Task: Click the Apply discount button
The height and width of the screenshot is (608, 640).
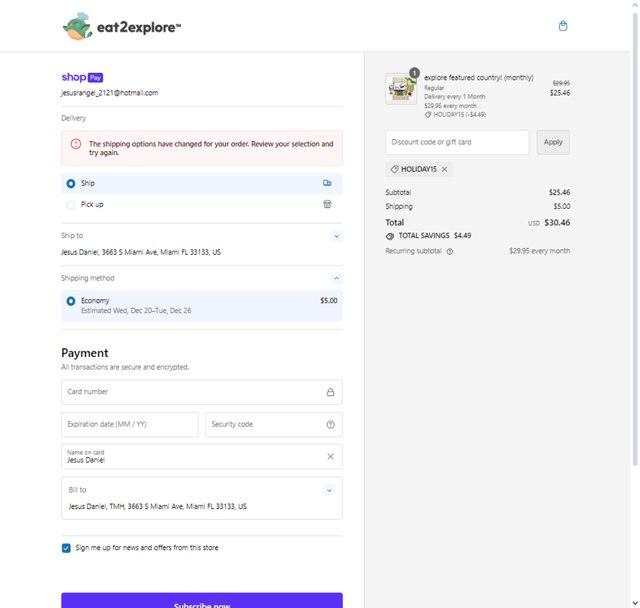Action: tap(553, 142)
